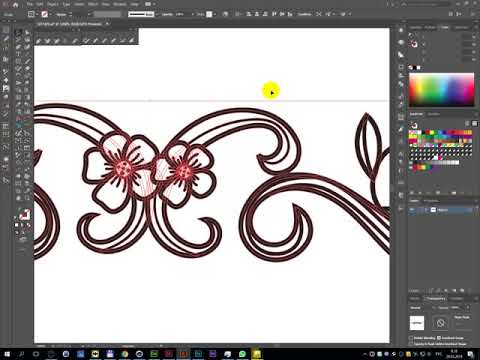Open WhatsApp from the taskbar
The height and width of the screenshot is (360, 480).
[x=242, y=354]
